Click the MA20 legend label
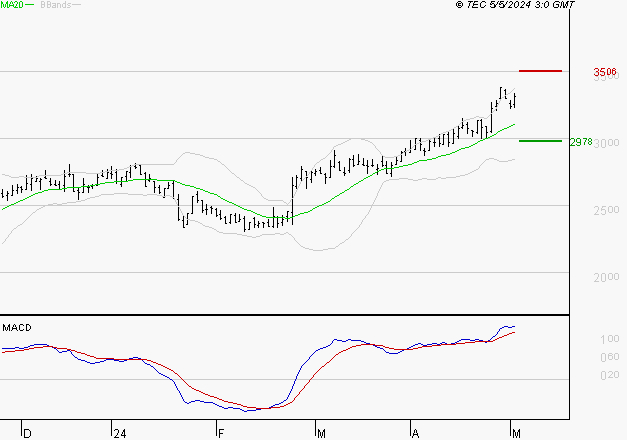Image resolution: width=627 pixels, height=440 pixels. pos(12,5)
